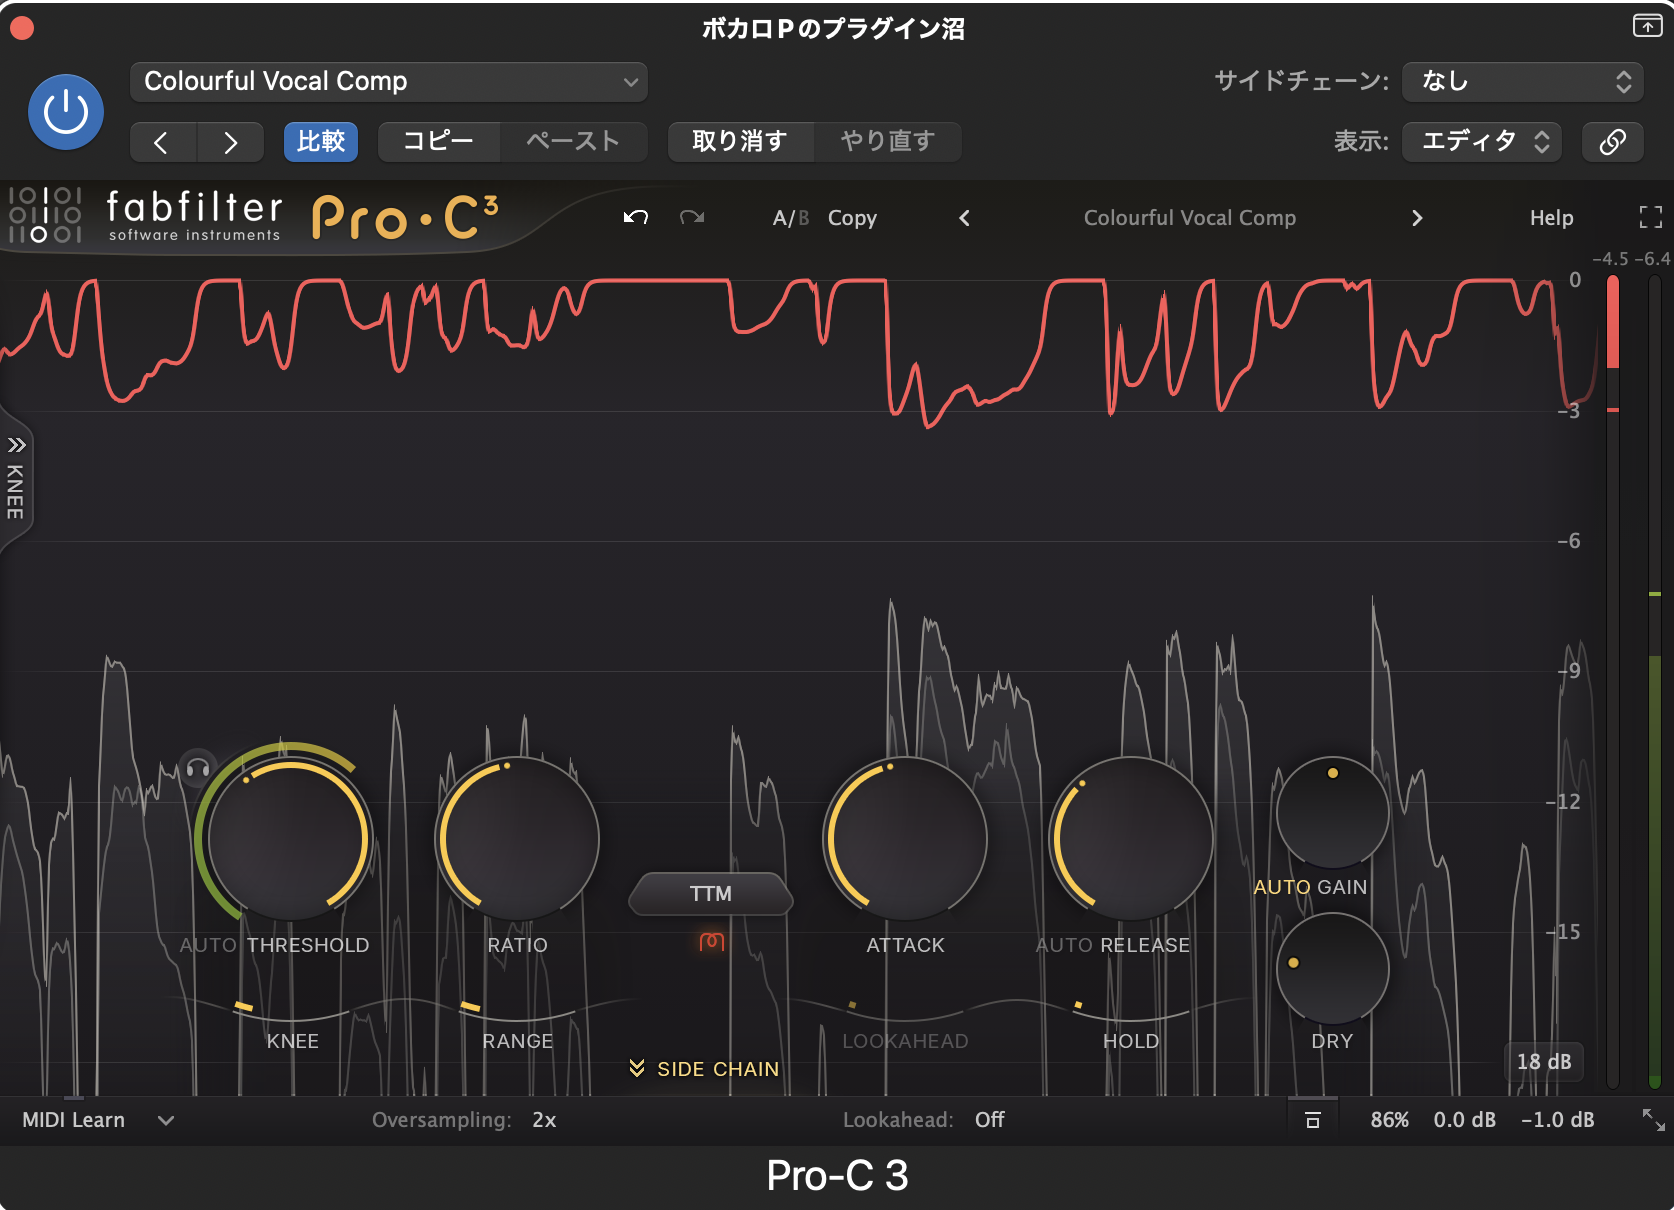This screenshot has height=1210, width=1674.
Task: Click the FabFilter redo arrow icon
Action: [692, 217]
